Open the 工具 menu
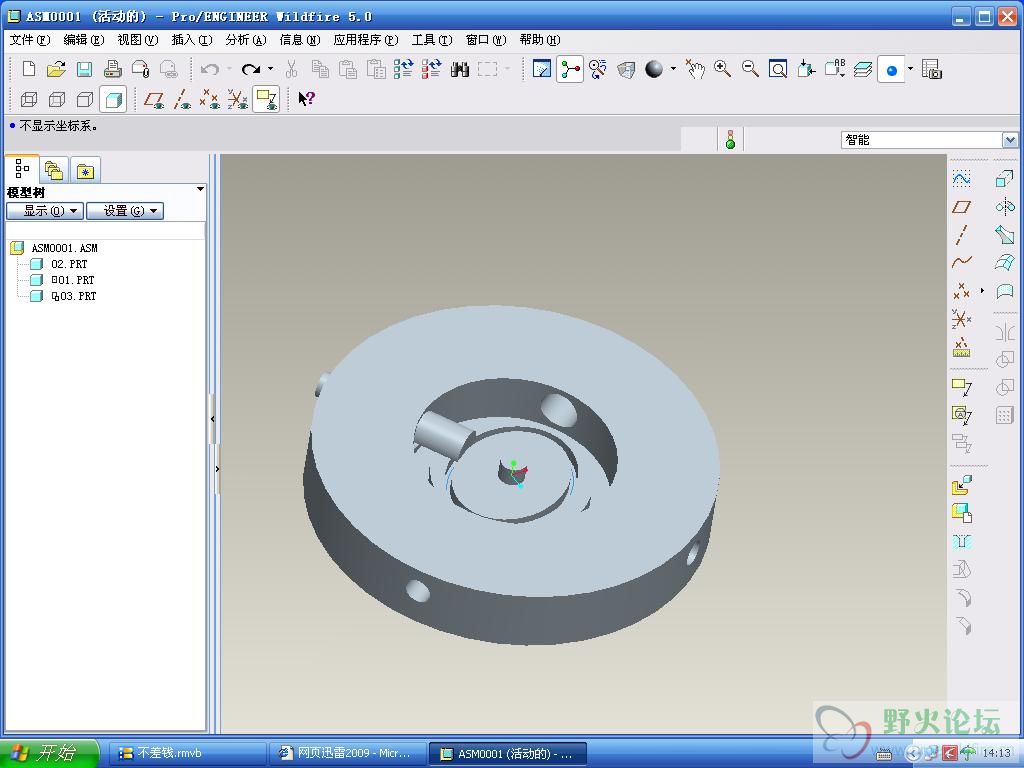This screenshot has height=768, width=1024. pyautogui.click(x=432, y=40)
